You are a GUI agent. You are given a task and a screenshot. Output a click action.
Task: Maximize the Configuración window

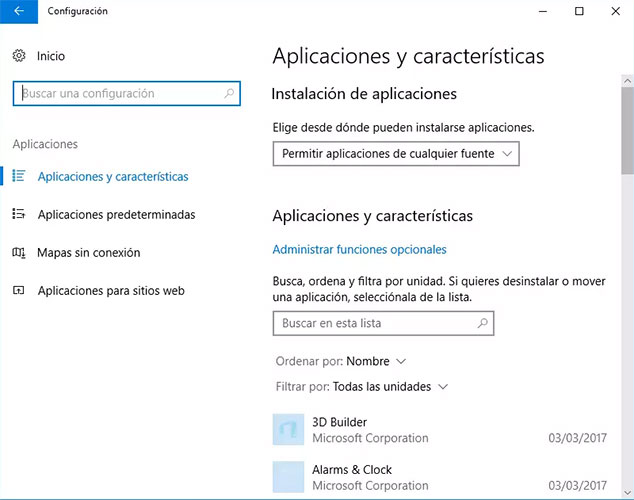pyautogui.click(x=579, y=11)
